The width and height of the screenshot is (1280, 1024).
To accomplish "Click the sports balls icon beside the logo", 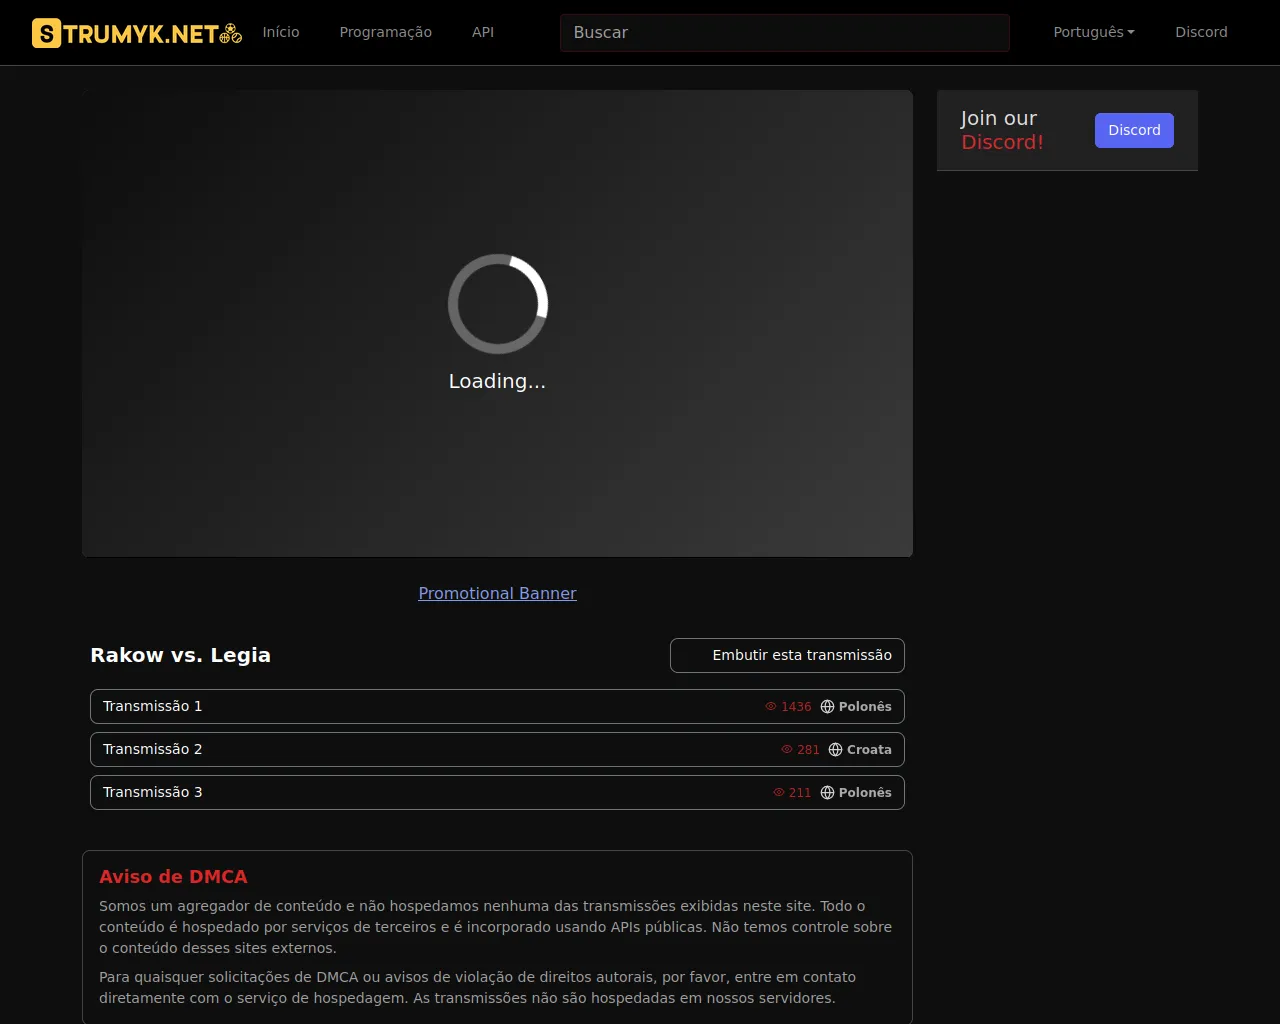I will point(231,34).
